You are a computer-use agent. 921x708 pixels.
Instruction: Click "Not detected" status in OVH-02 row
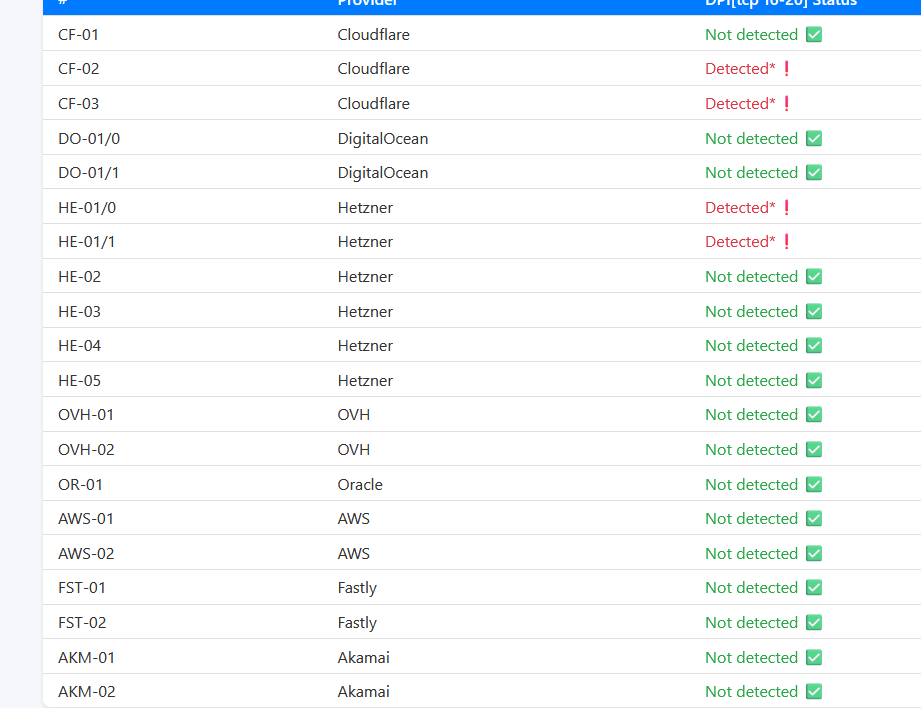[751, 449]
